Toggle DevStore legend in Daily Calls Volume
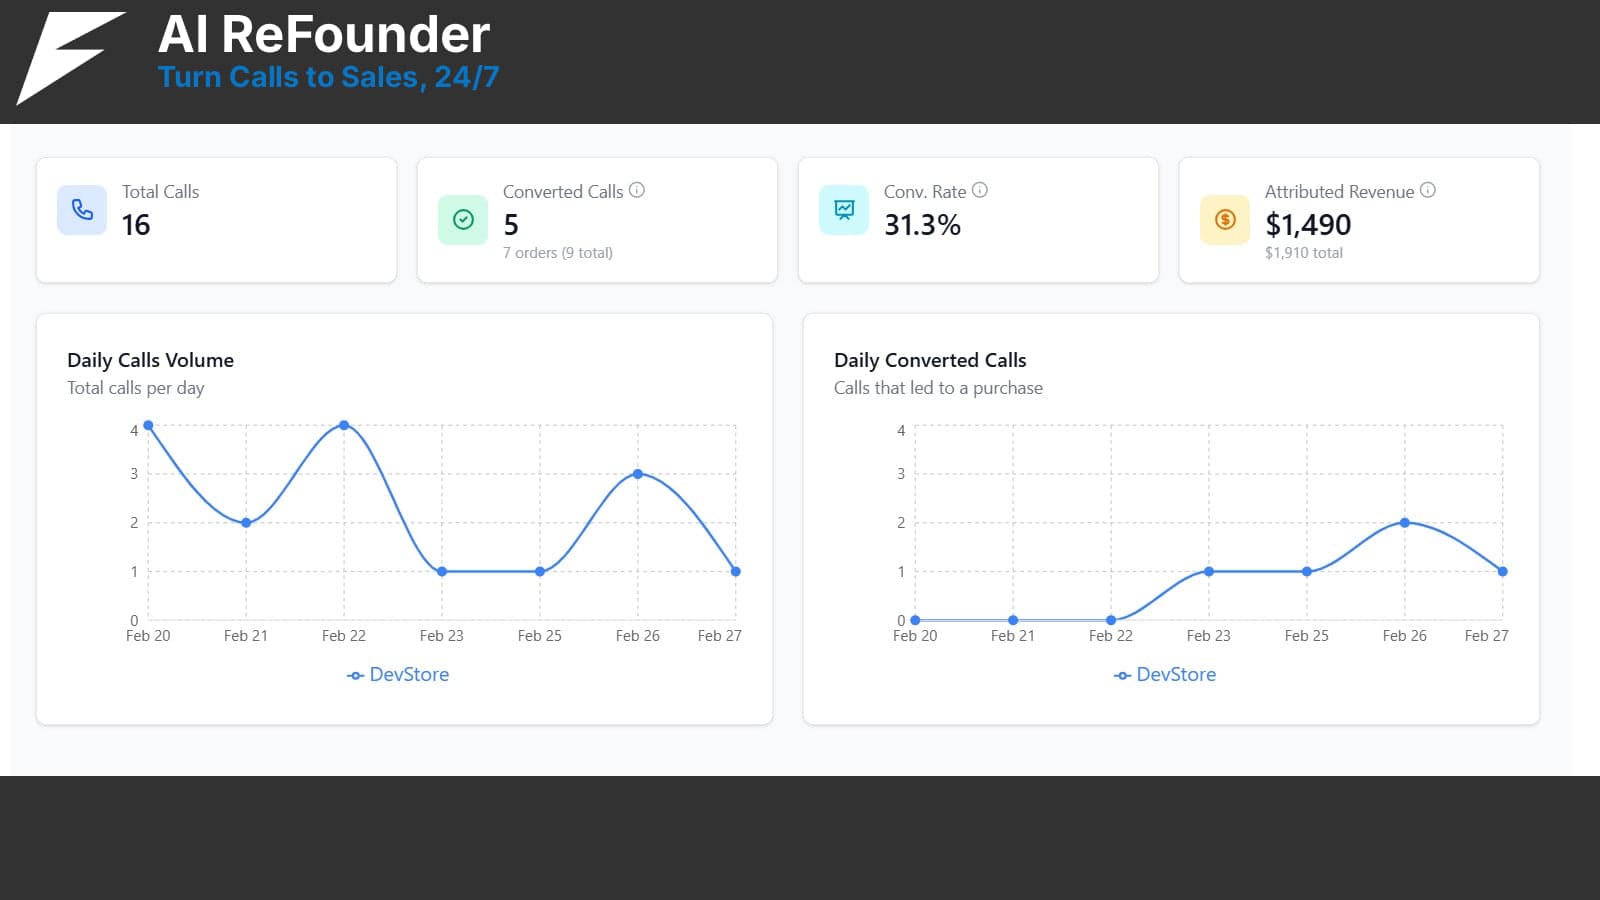 (398, 675)
